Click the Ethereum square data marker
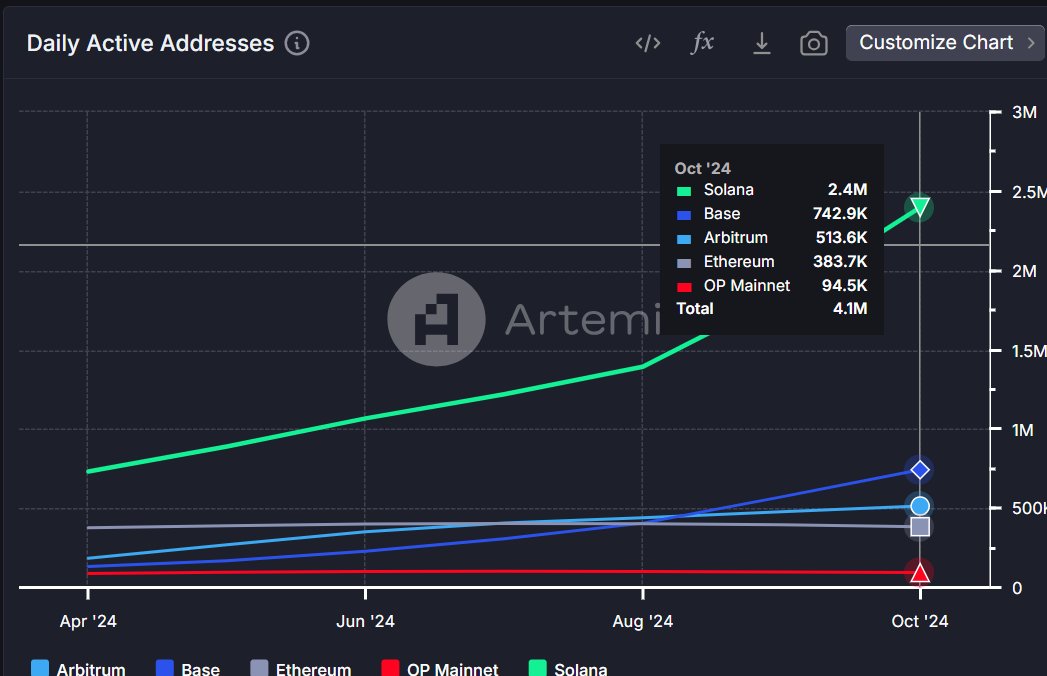 919,527
